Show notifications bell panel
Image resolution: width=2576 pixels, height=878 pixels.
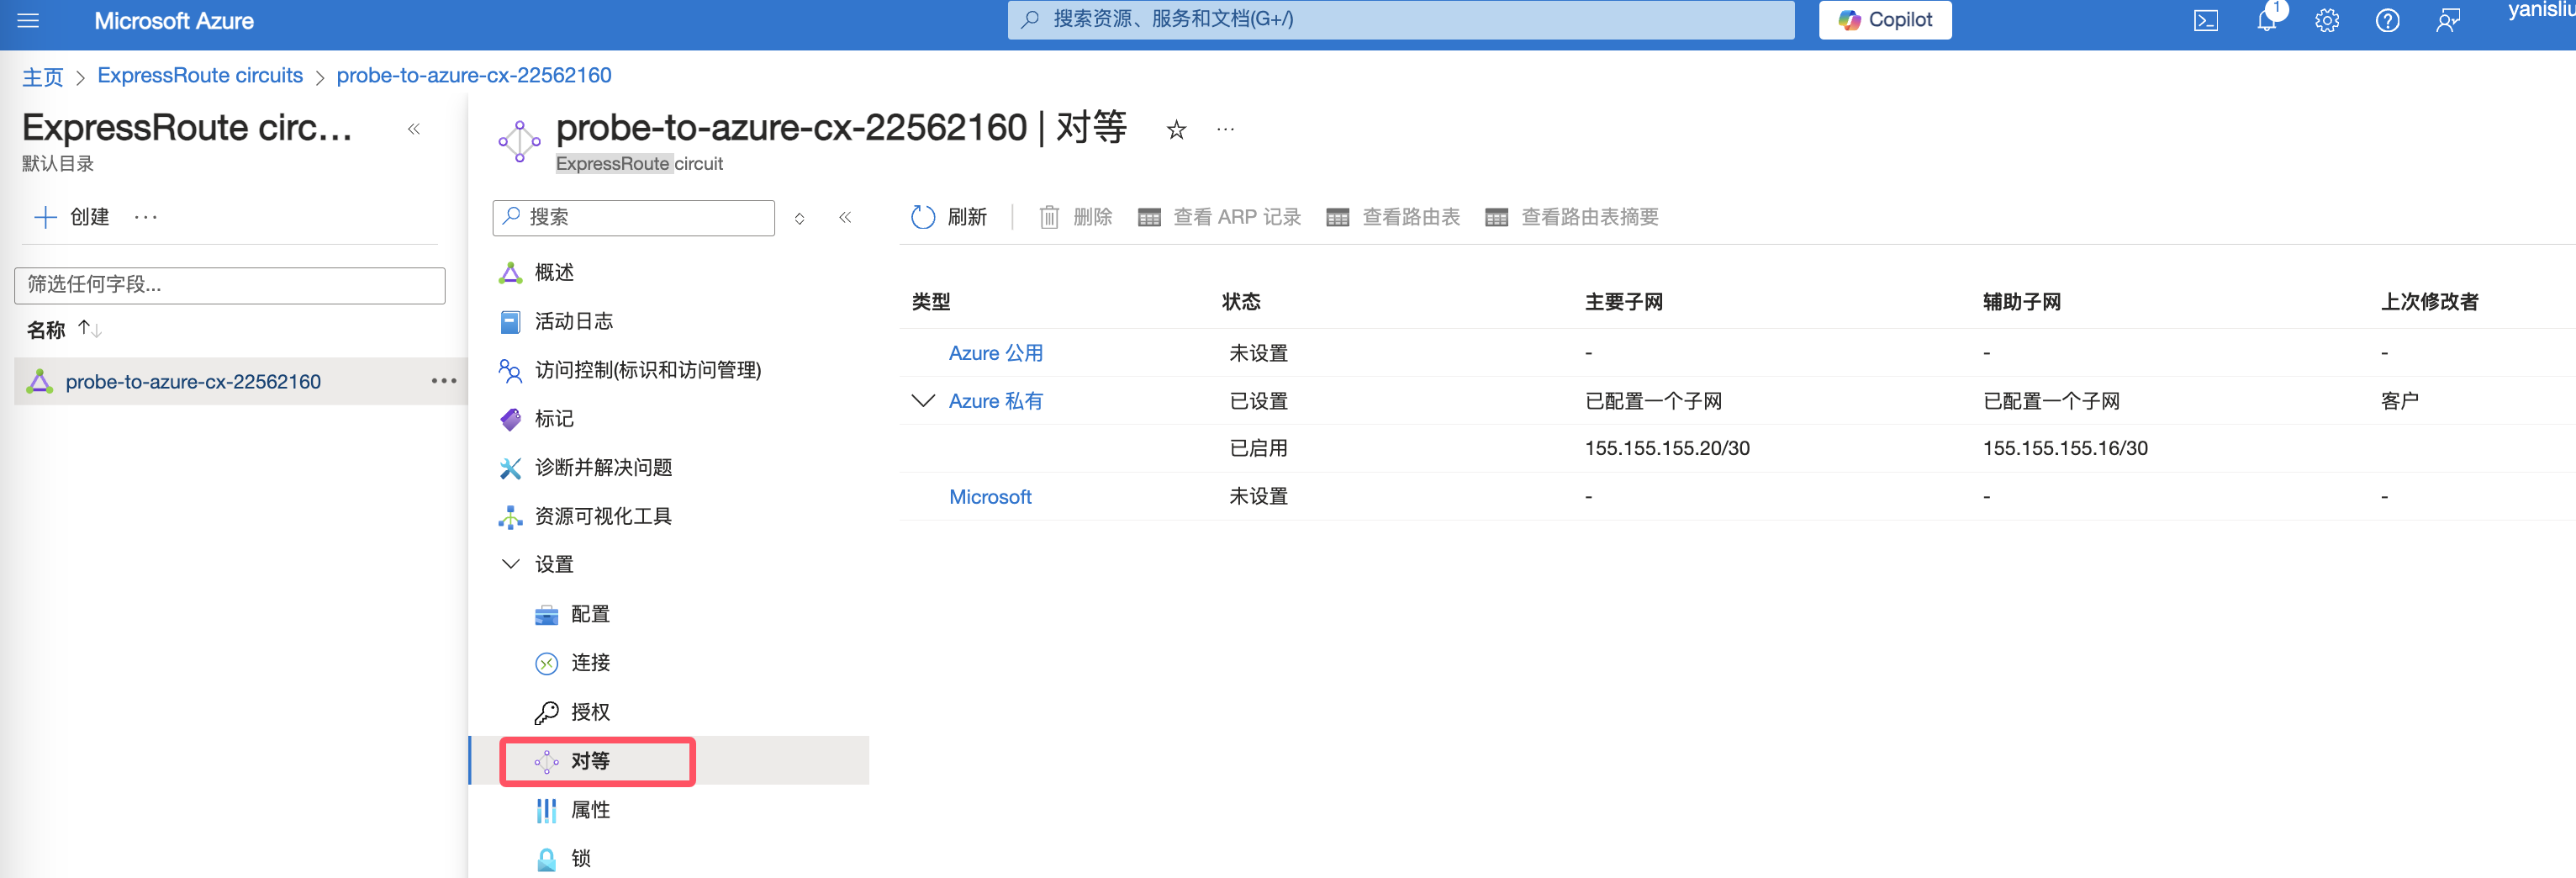tap(2267, 20)
